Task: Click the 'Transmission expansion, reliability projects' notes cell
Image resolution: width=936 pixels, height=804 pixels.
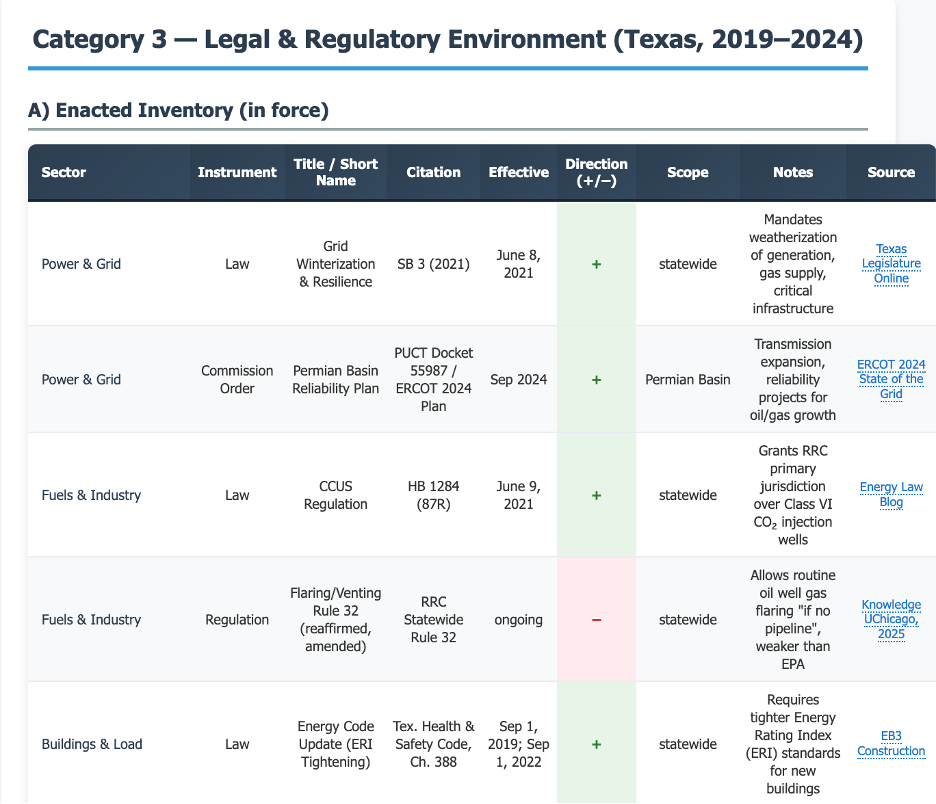Action: click(793, 380)
